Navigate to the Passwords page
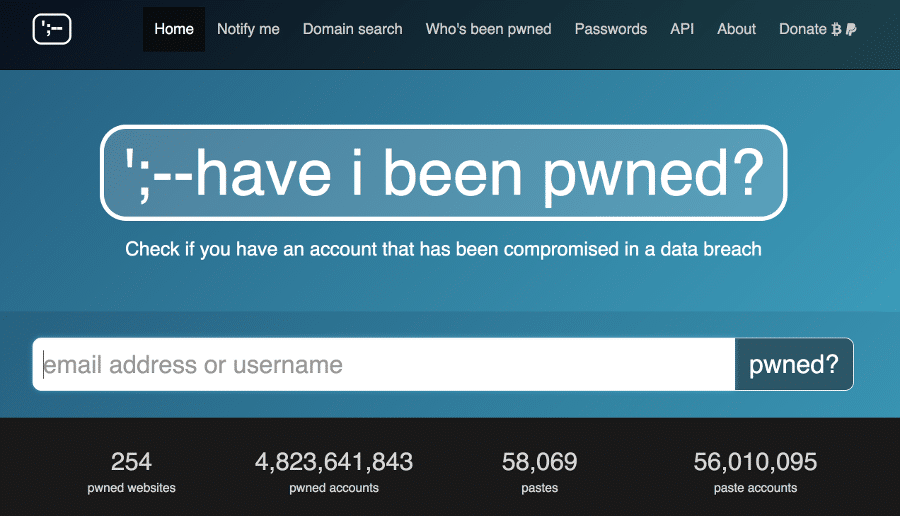 [x=610, y=29]
